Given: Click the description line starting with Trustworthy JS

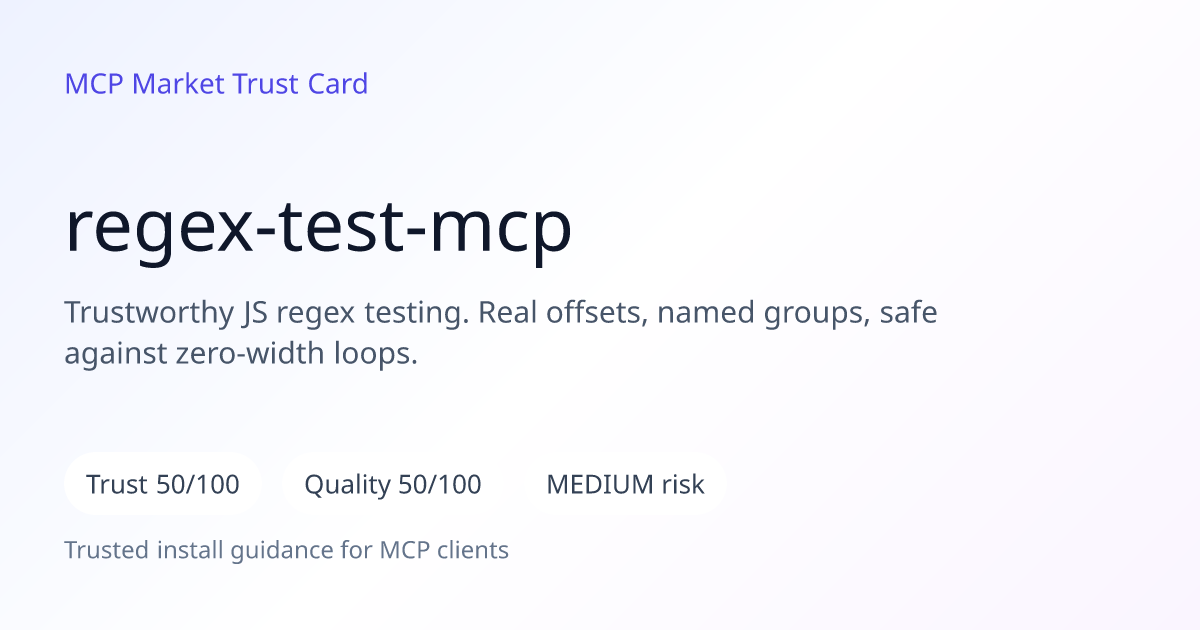Looking at the screenshot, I should [501, 313].
